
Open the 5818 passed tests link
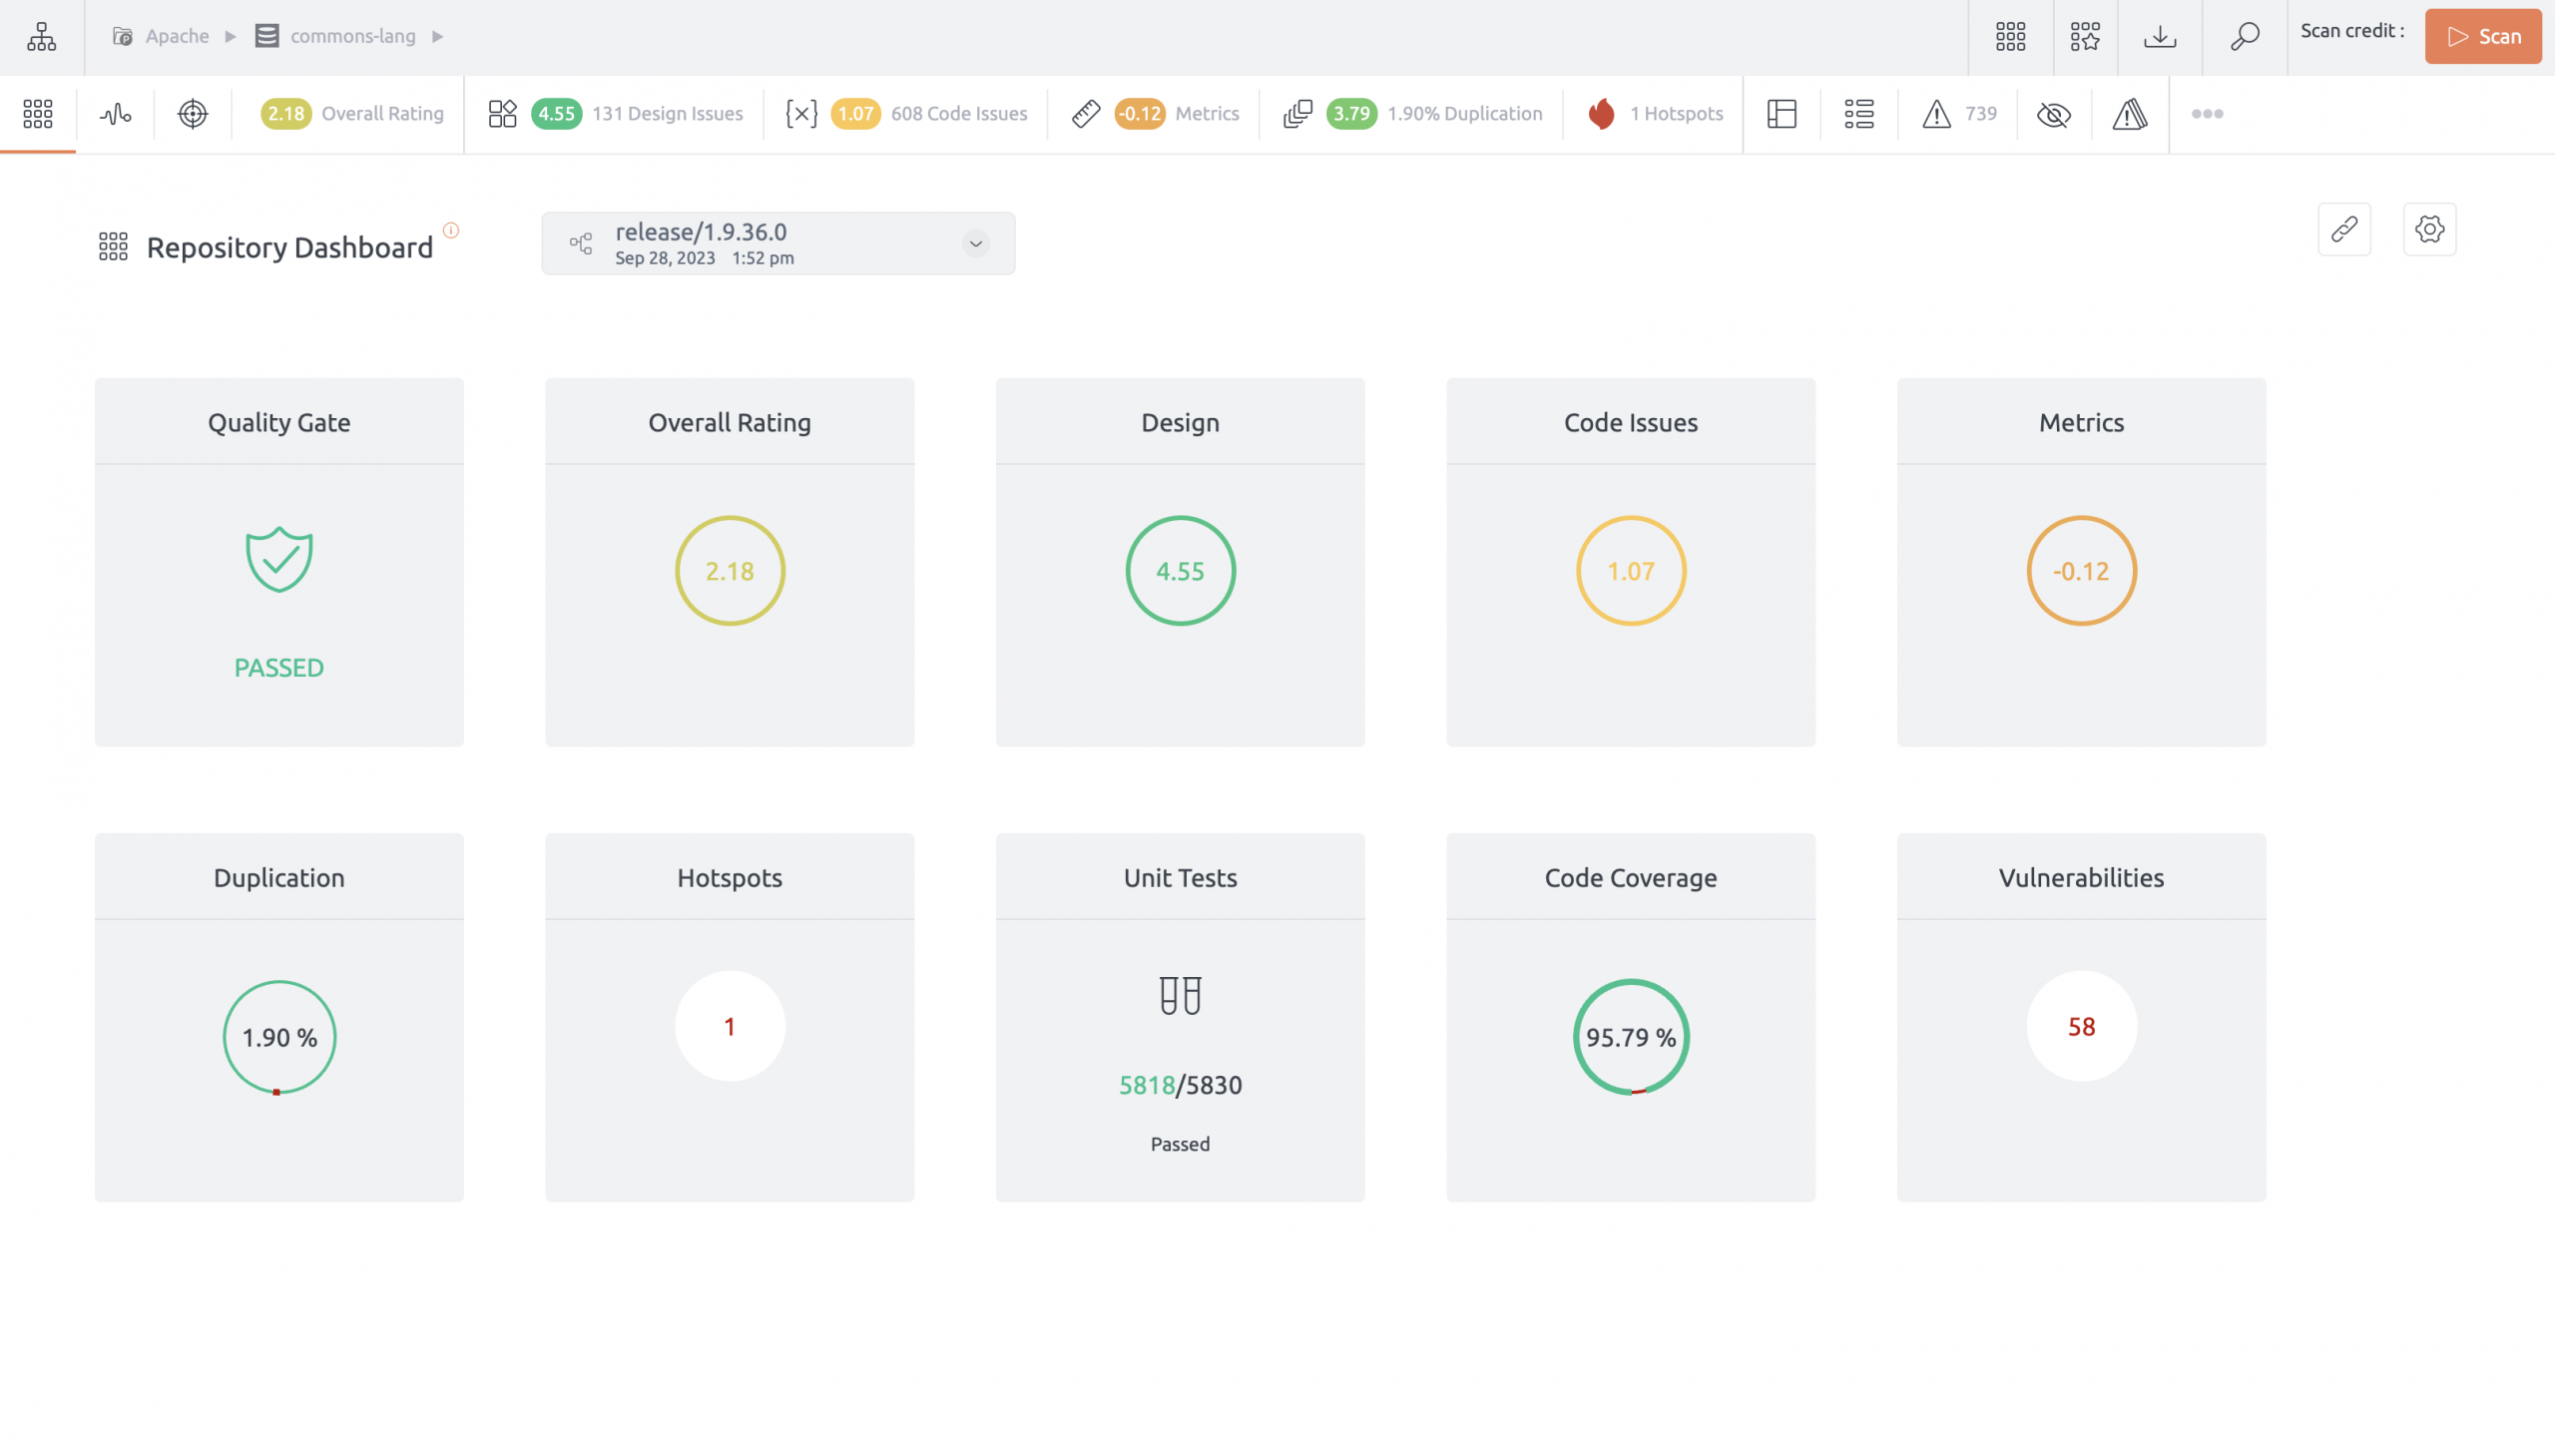pos(1147,1084)
